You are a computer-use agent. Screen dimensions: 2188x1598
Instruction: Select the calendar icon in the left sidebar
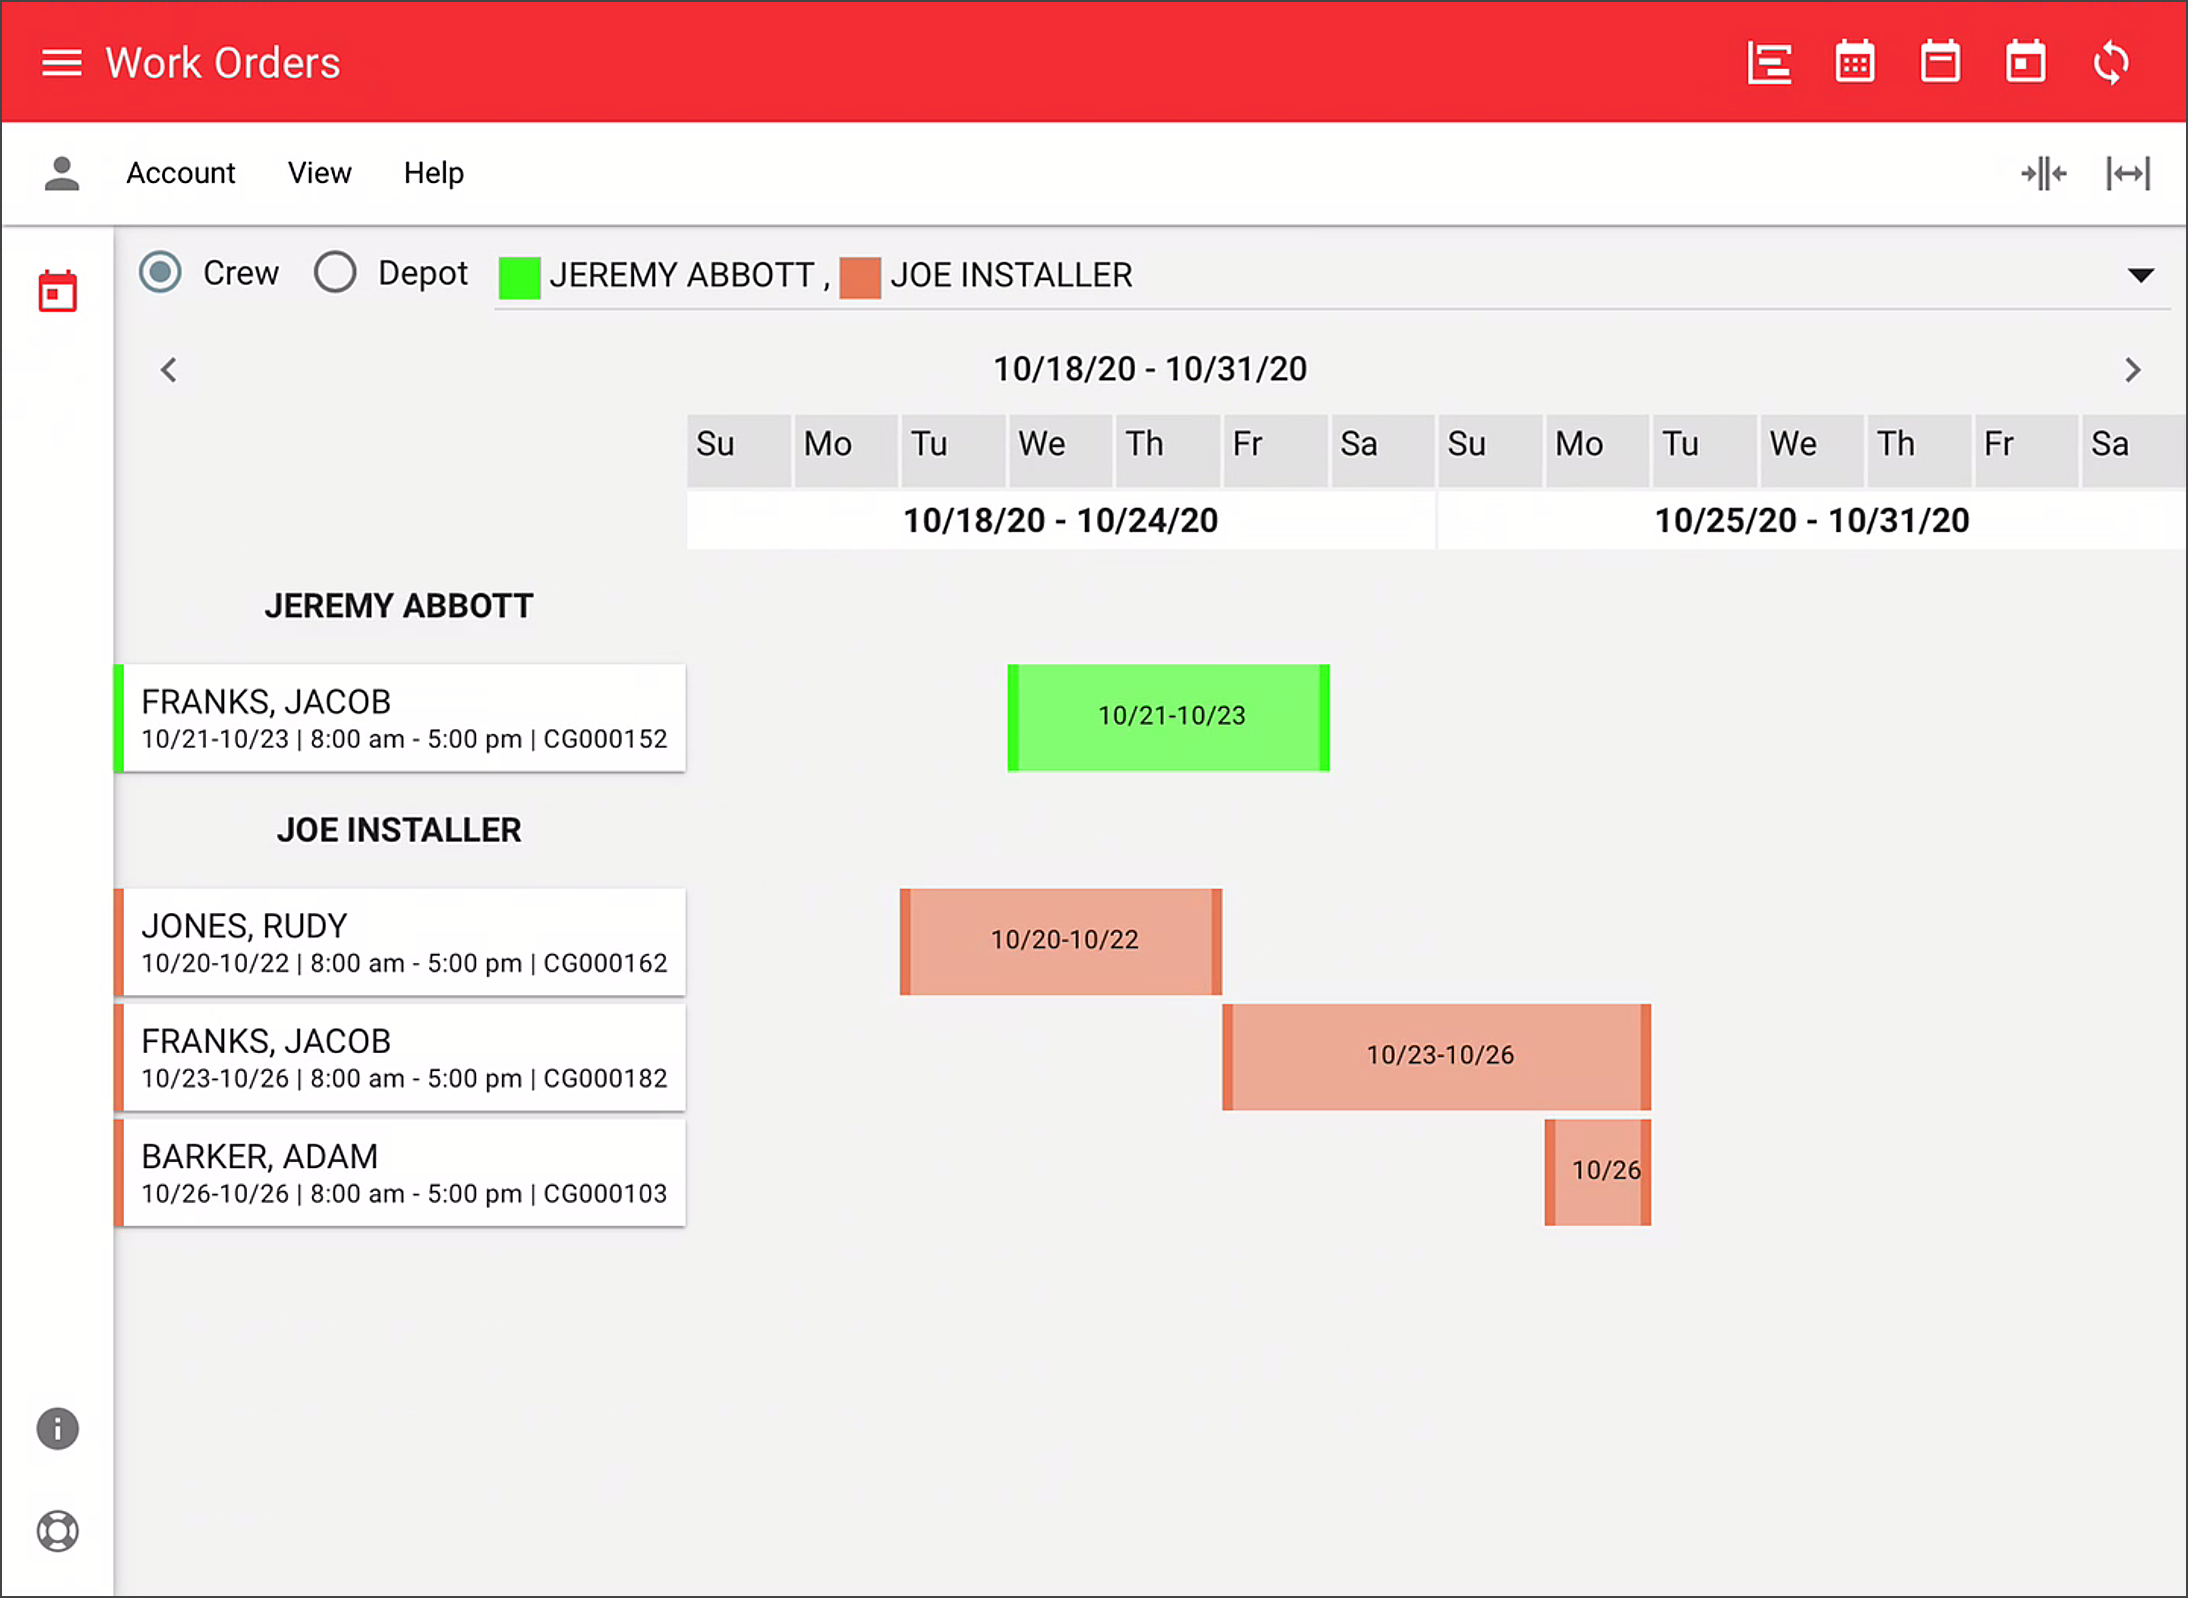click(57, 289)
